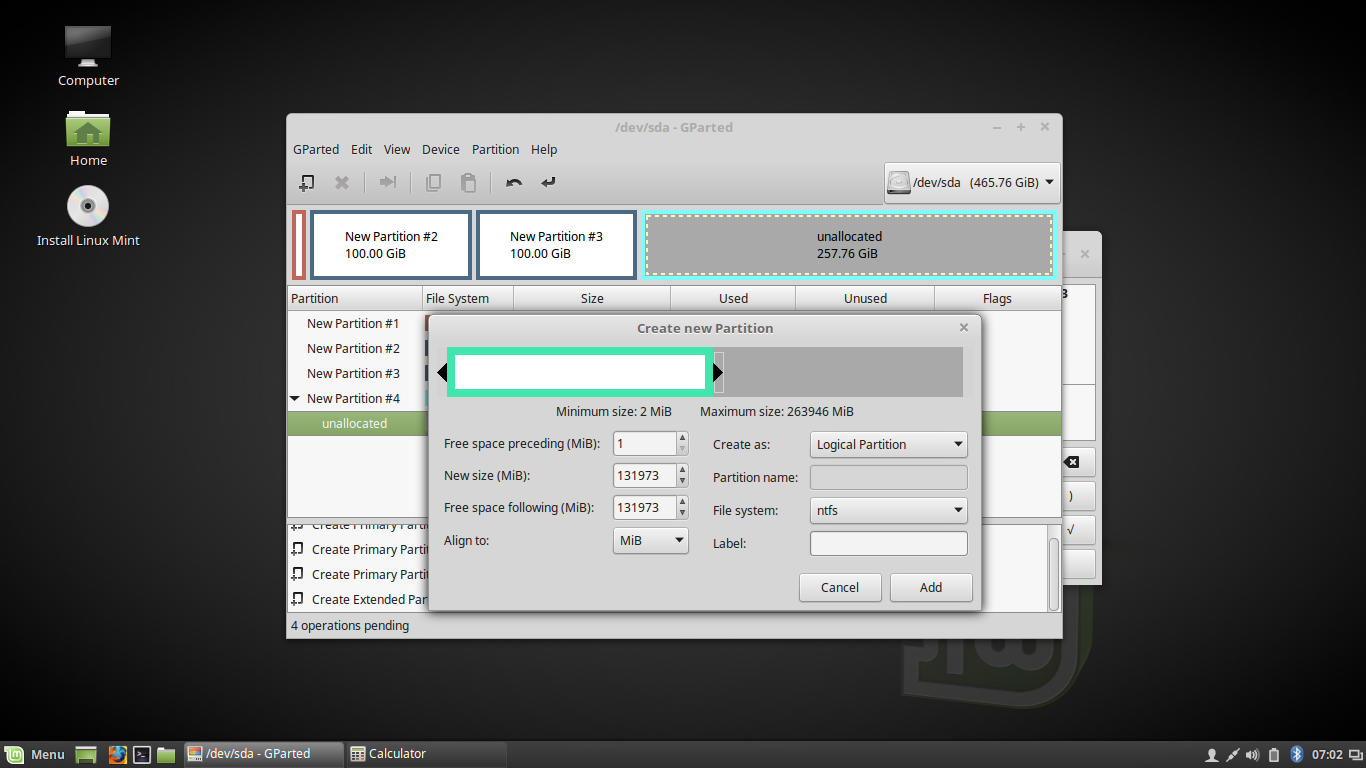Open the ntfs File system dropdown
The width and height of the screenshot is (1366, 768).
pos(888,510)
